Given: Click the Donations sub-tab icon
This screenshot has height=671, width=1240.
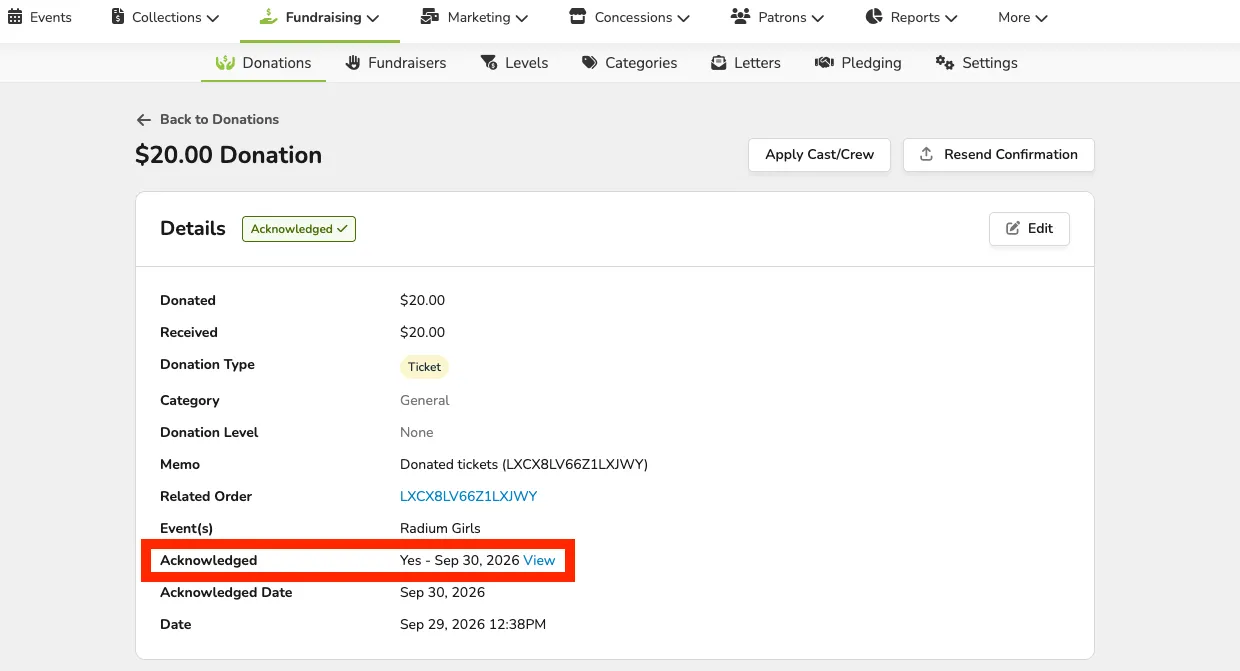Looking at the screenshot, I should [225, 63].
